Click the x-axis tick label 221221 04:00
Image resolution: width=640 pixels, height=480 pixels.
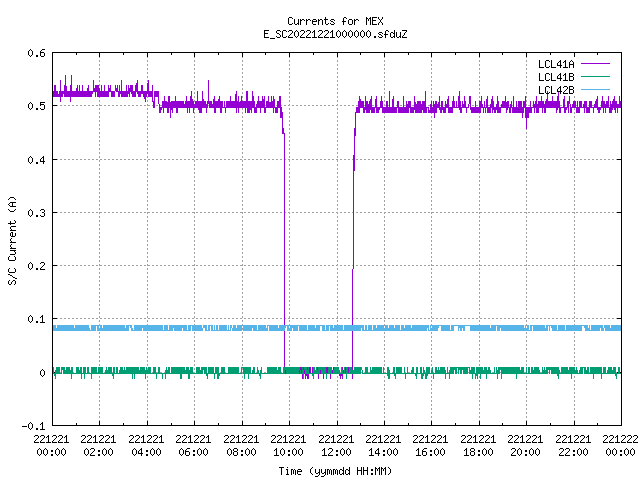pos(146,445)
